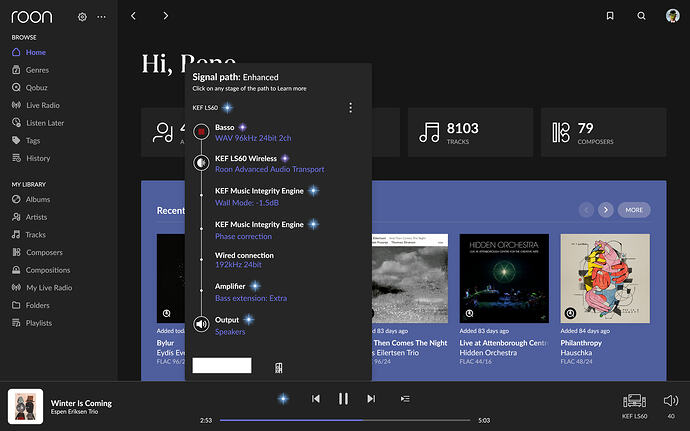The height and width of the screenshot is (431, 690).
Task: Open the signal path three-dot options menu
Action: (350, 107)
